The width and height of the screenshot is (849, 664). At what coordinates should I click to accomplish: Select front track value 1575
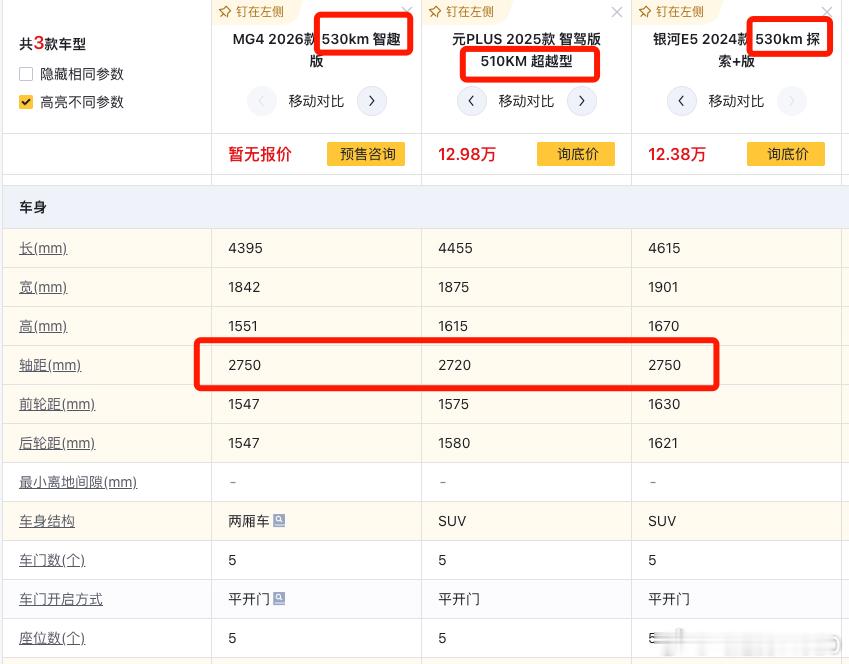click(454, 405)
